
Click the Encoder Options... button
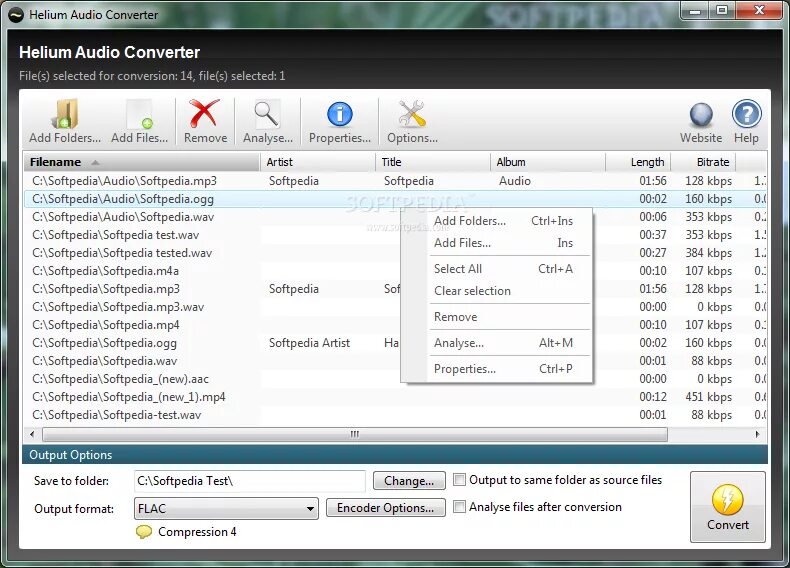[x=385, y=508]
